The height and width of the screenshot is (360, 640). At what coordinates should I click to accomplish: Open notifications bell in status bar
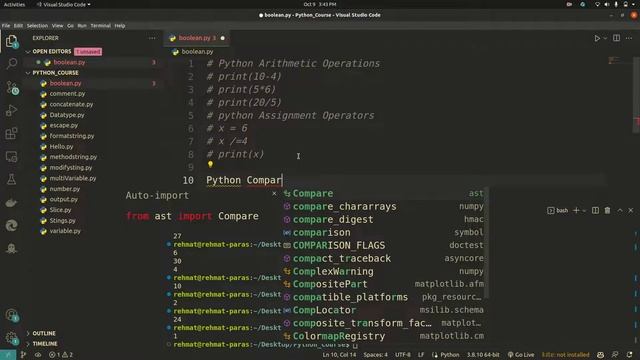point(629,355)
